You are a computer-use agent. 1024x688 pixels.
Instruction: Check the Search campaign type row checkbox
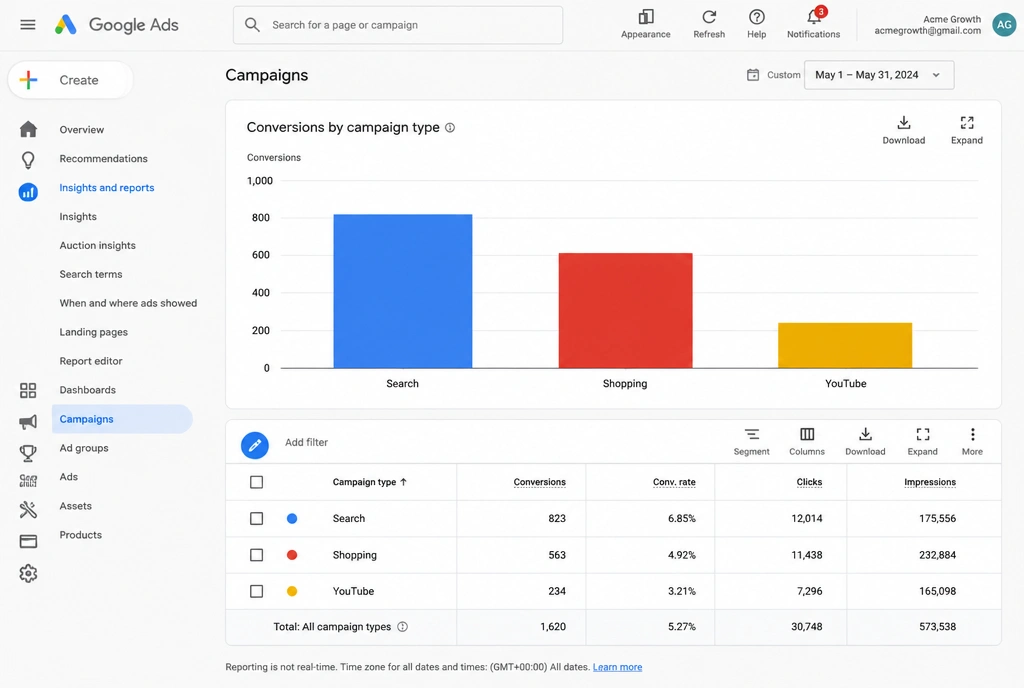[x=257, y=518]
